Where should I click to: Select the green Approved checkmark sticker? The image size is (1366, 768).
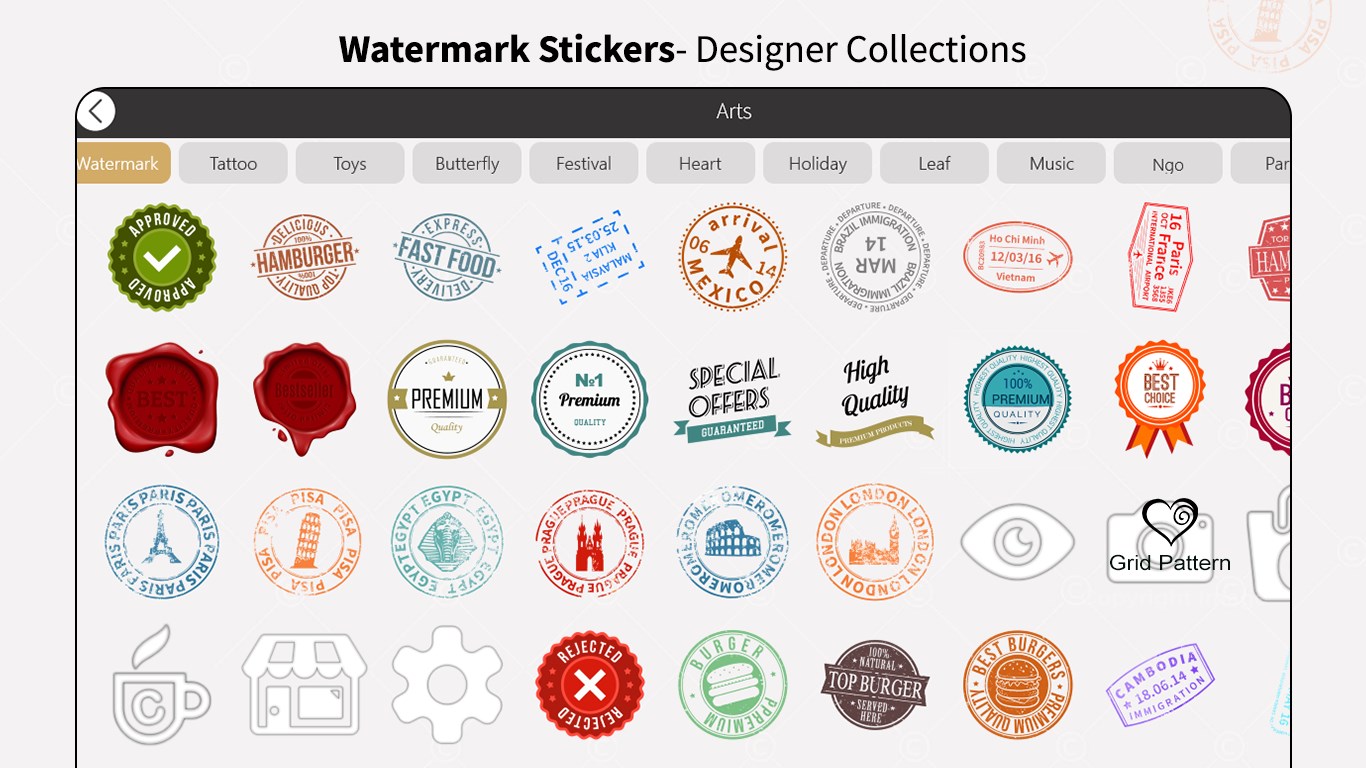pyautogui.click(x=162, y=257)
